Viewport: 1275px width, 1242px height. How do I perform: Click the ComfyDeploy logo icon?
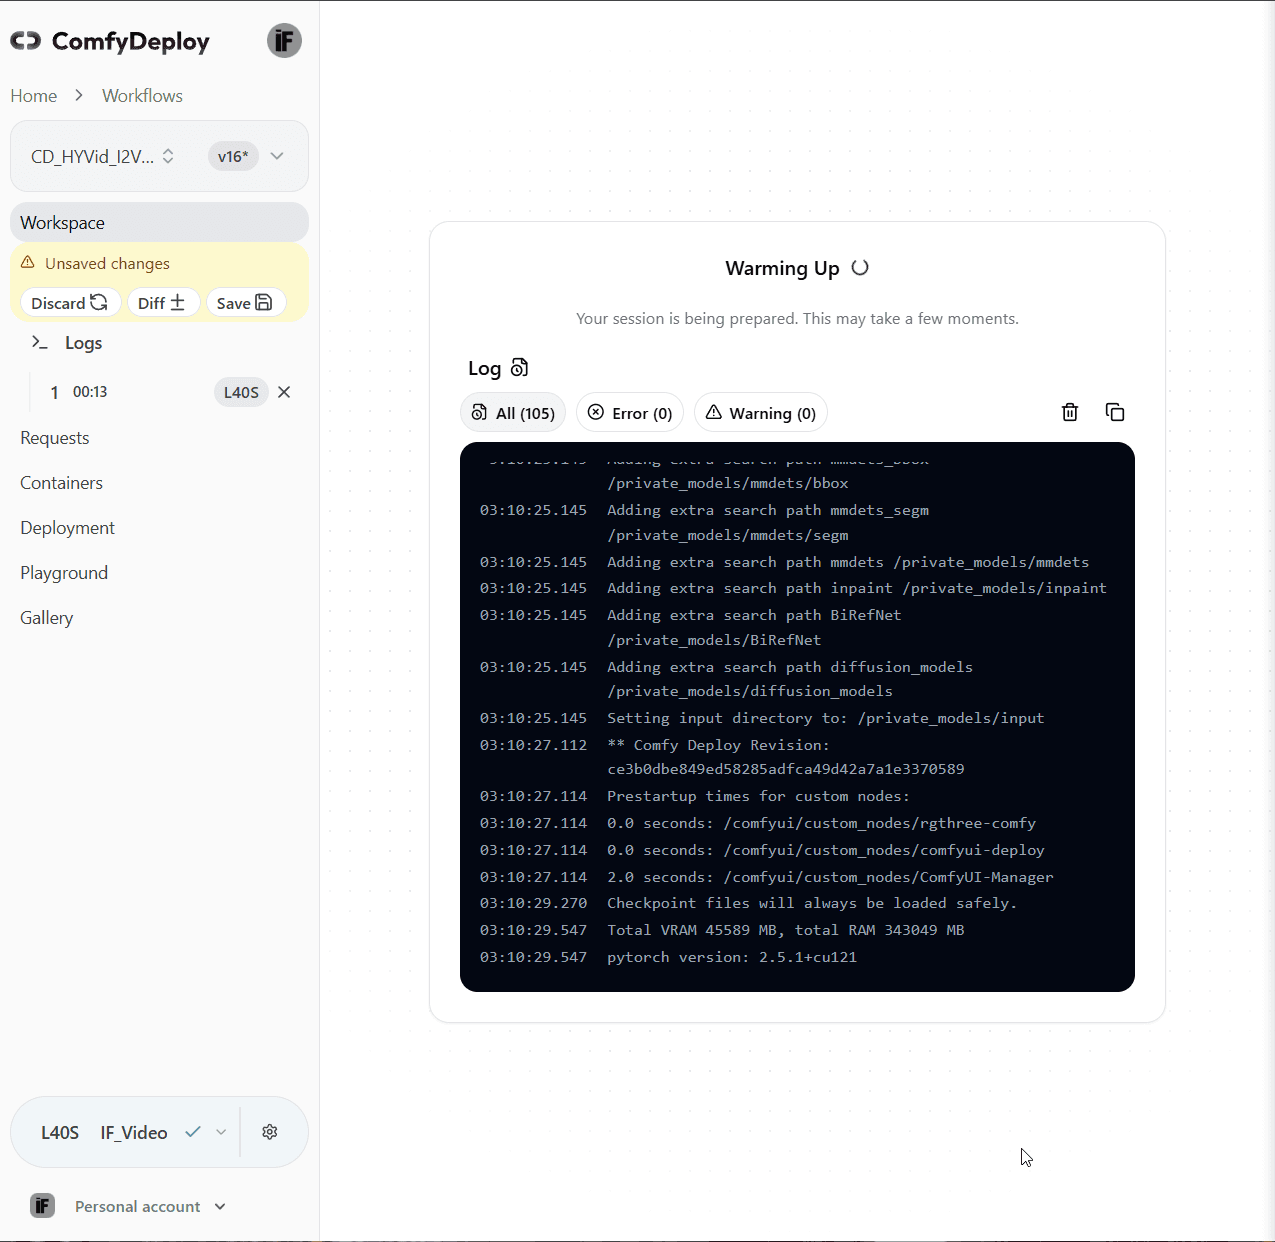point(25,41)
